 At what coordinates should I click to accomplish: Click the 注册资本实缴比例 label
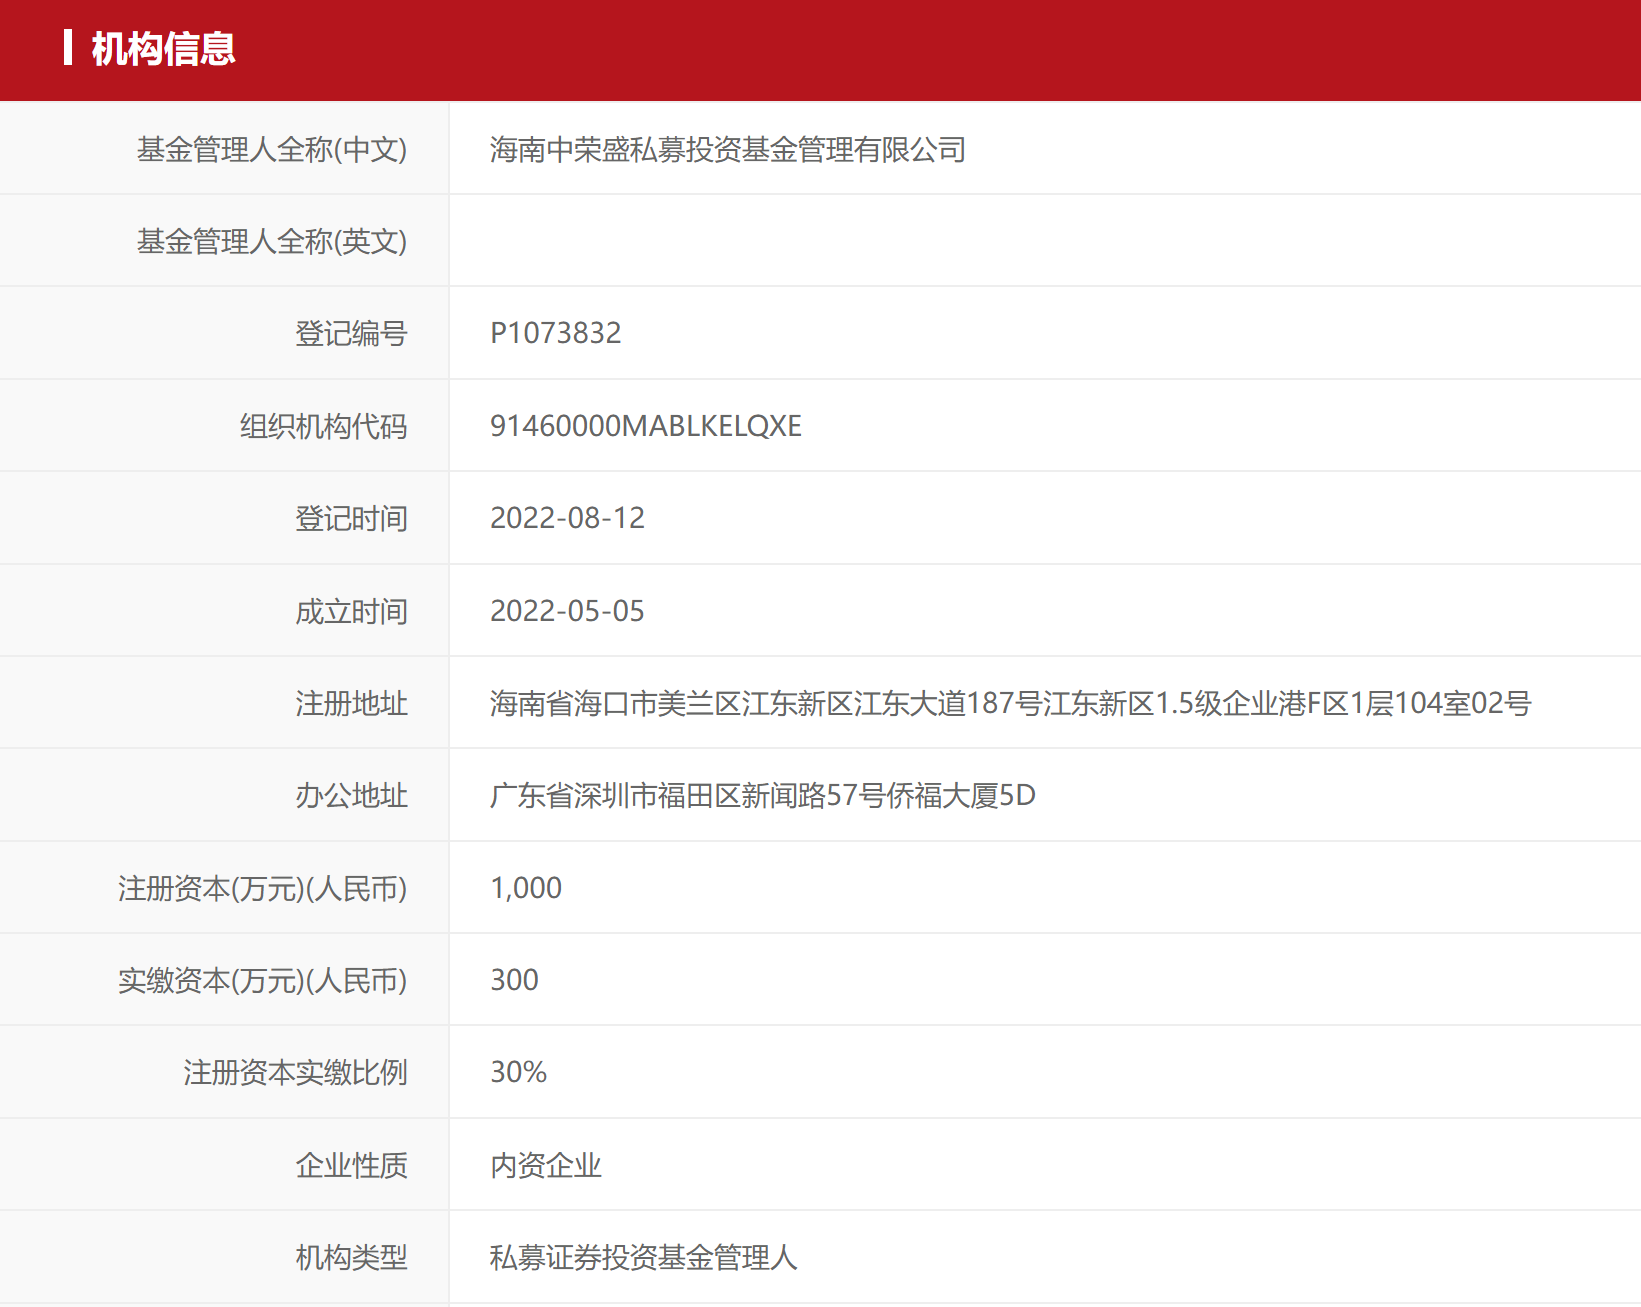point(295,1073)
